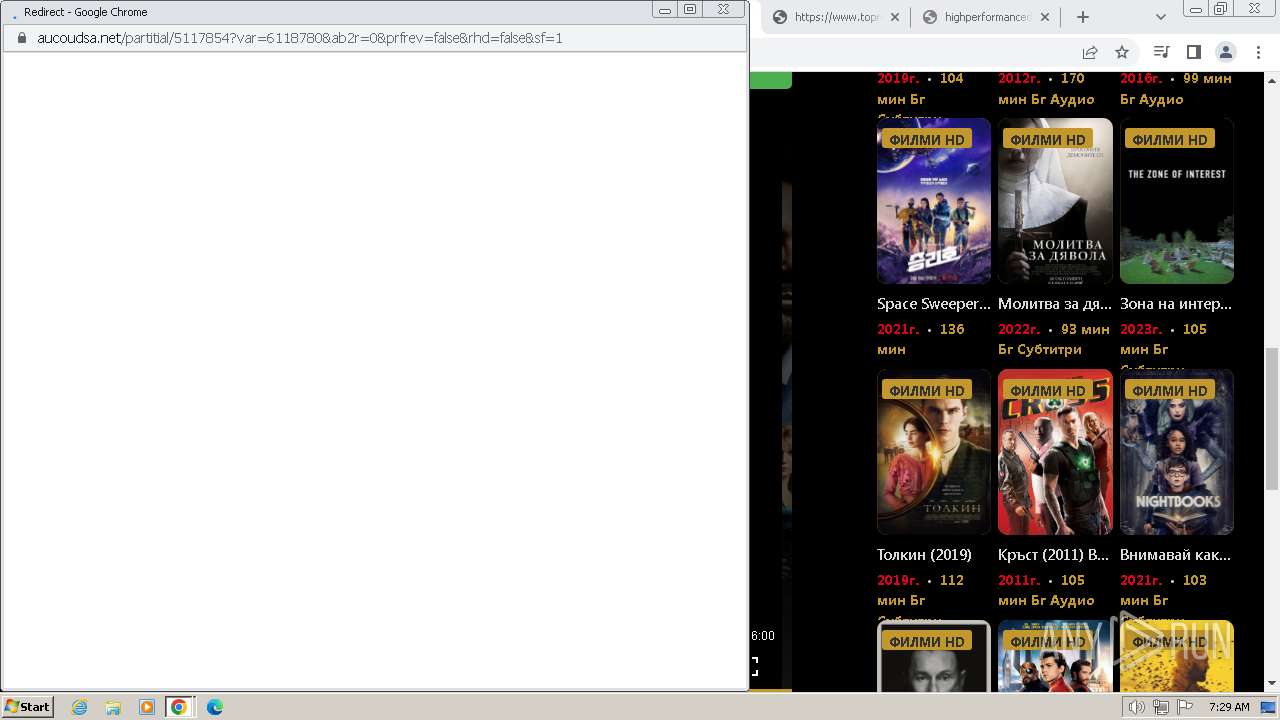Image resolution: width=1280 pixels, height=720 pixels.
Task: Toggle the Chrome side panel
Action: pyautogui.click(x=1193, y=52)
